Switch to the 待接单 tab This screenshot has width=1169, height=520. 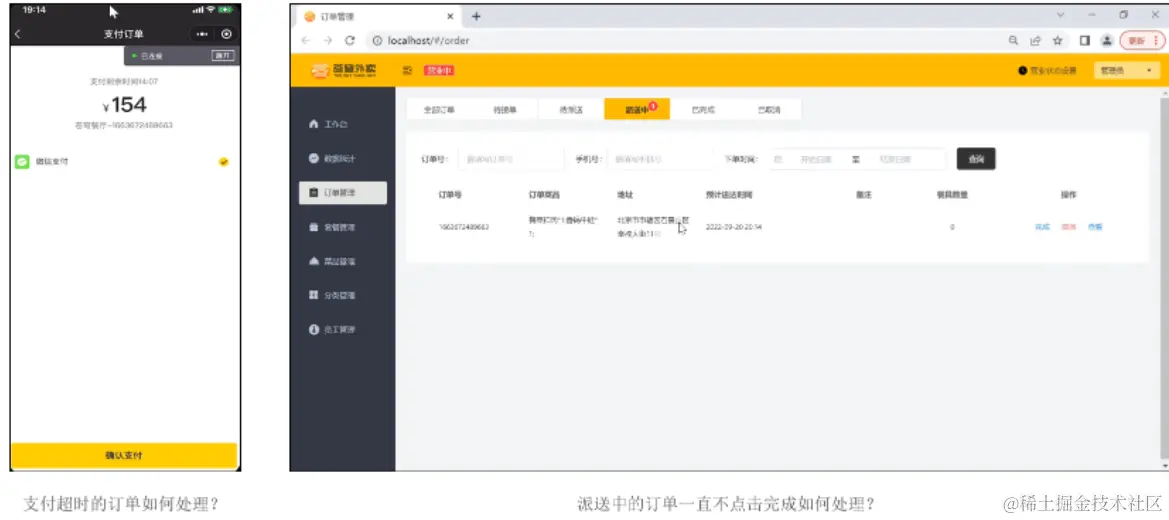[505, 109]
